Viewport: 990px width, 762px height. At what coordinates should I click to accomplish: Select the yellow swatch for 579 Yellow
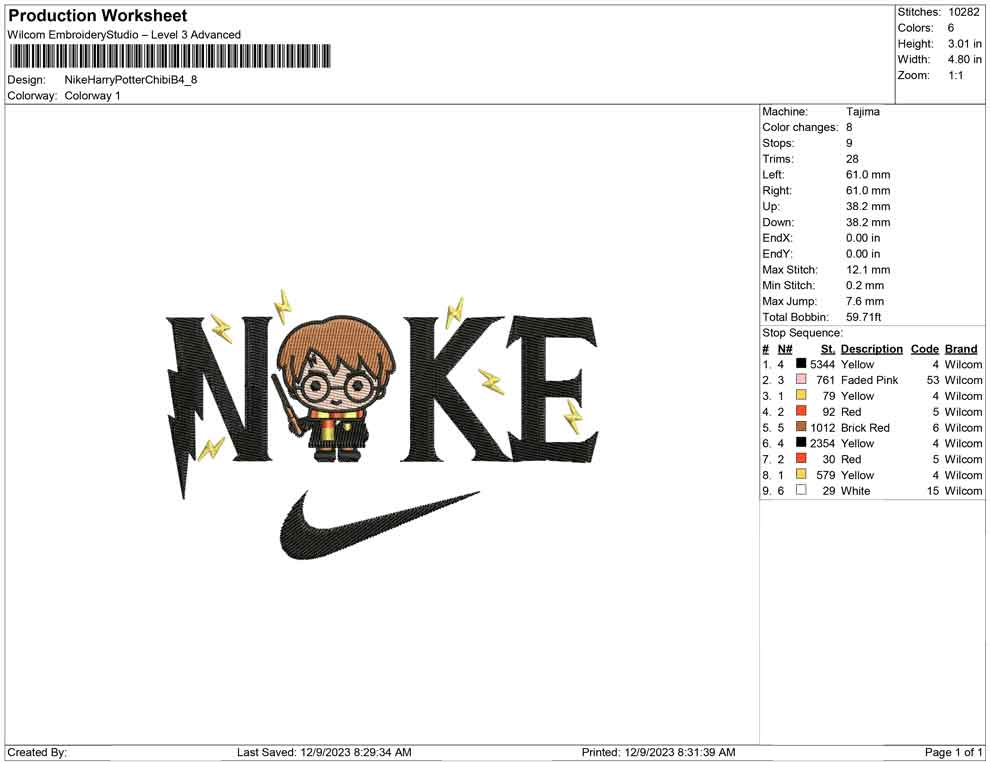click(x=801, y=474)
